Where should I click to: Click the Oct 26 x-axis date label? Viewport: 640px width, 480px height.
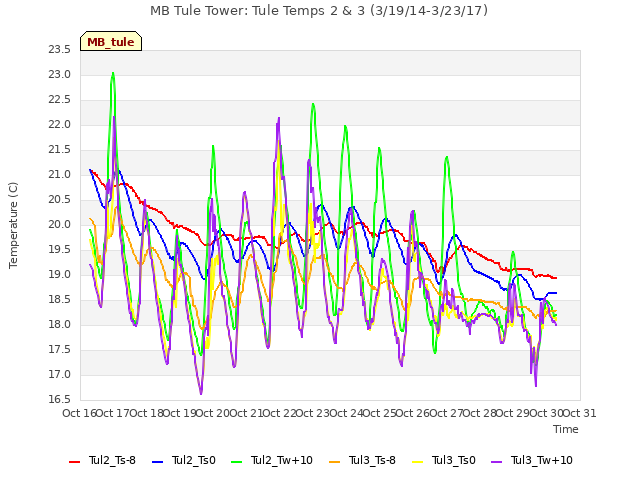413,413
